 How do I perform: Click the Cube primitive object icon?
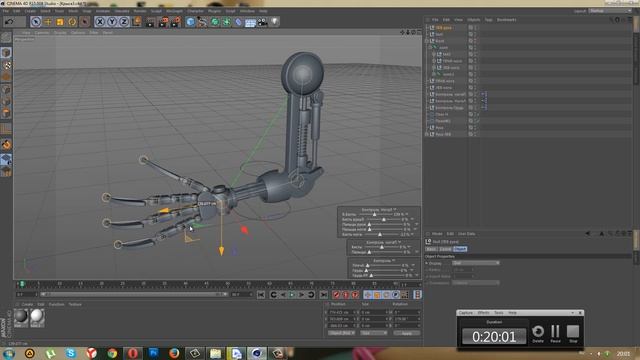click(x=190, y=22)
